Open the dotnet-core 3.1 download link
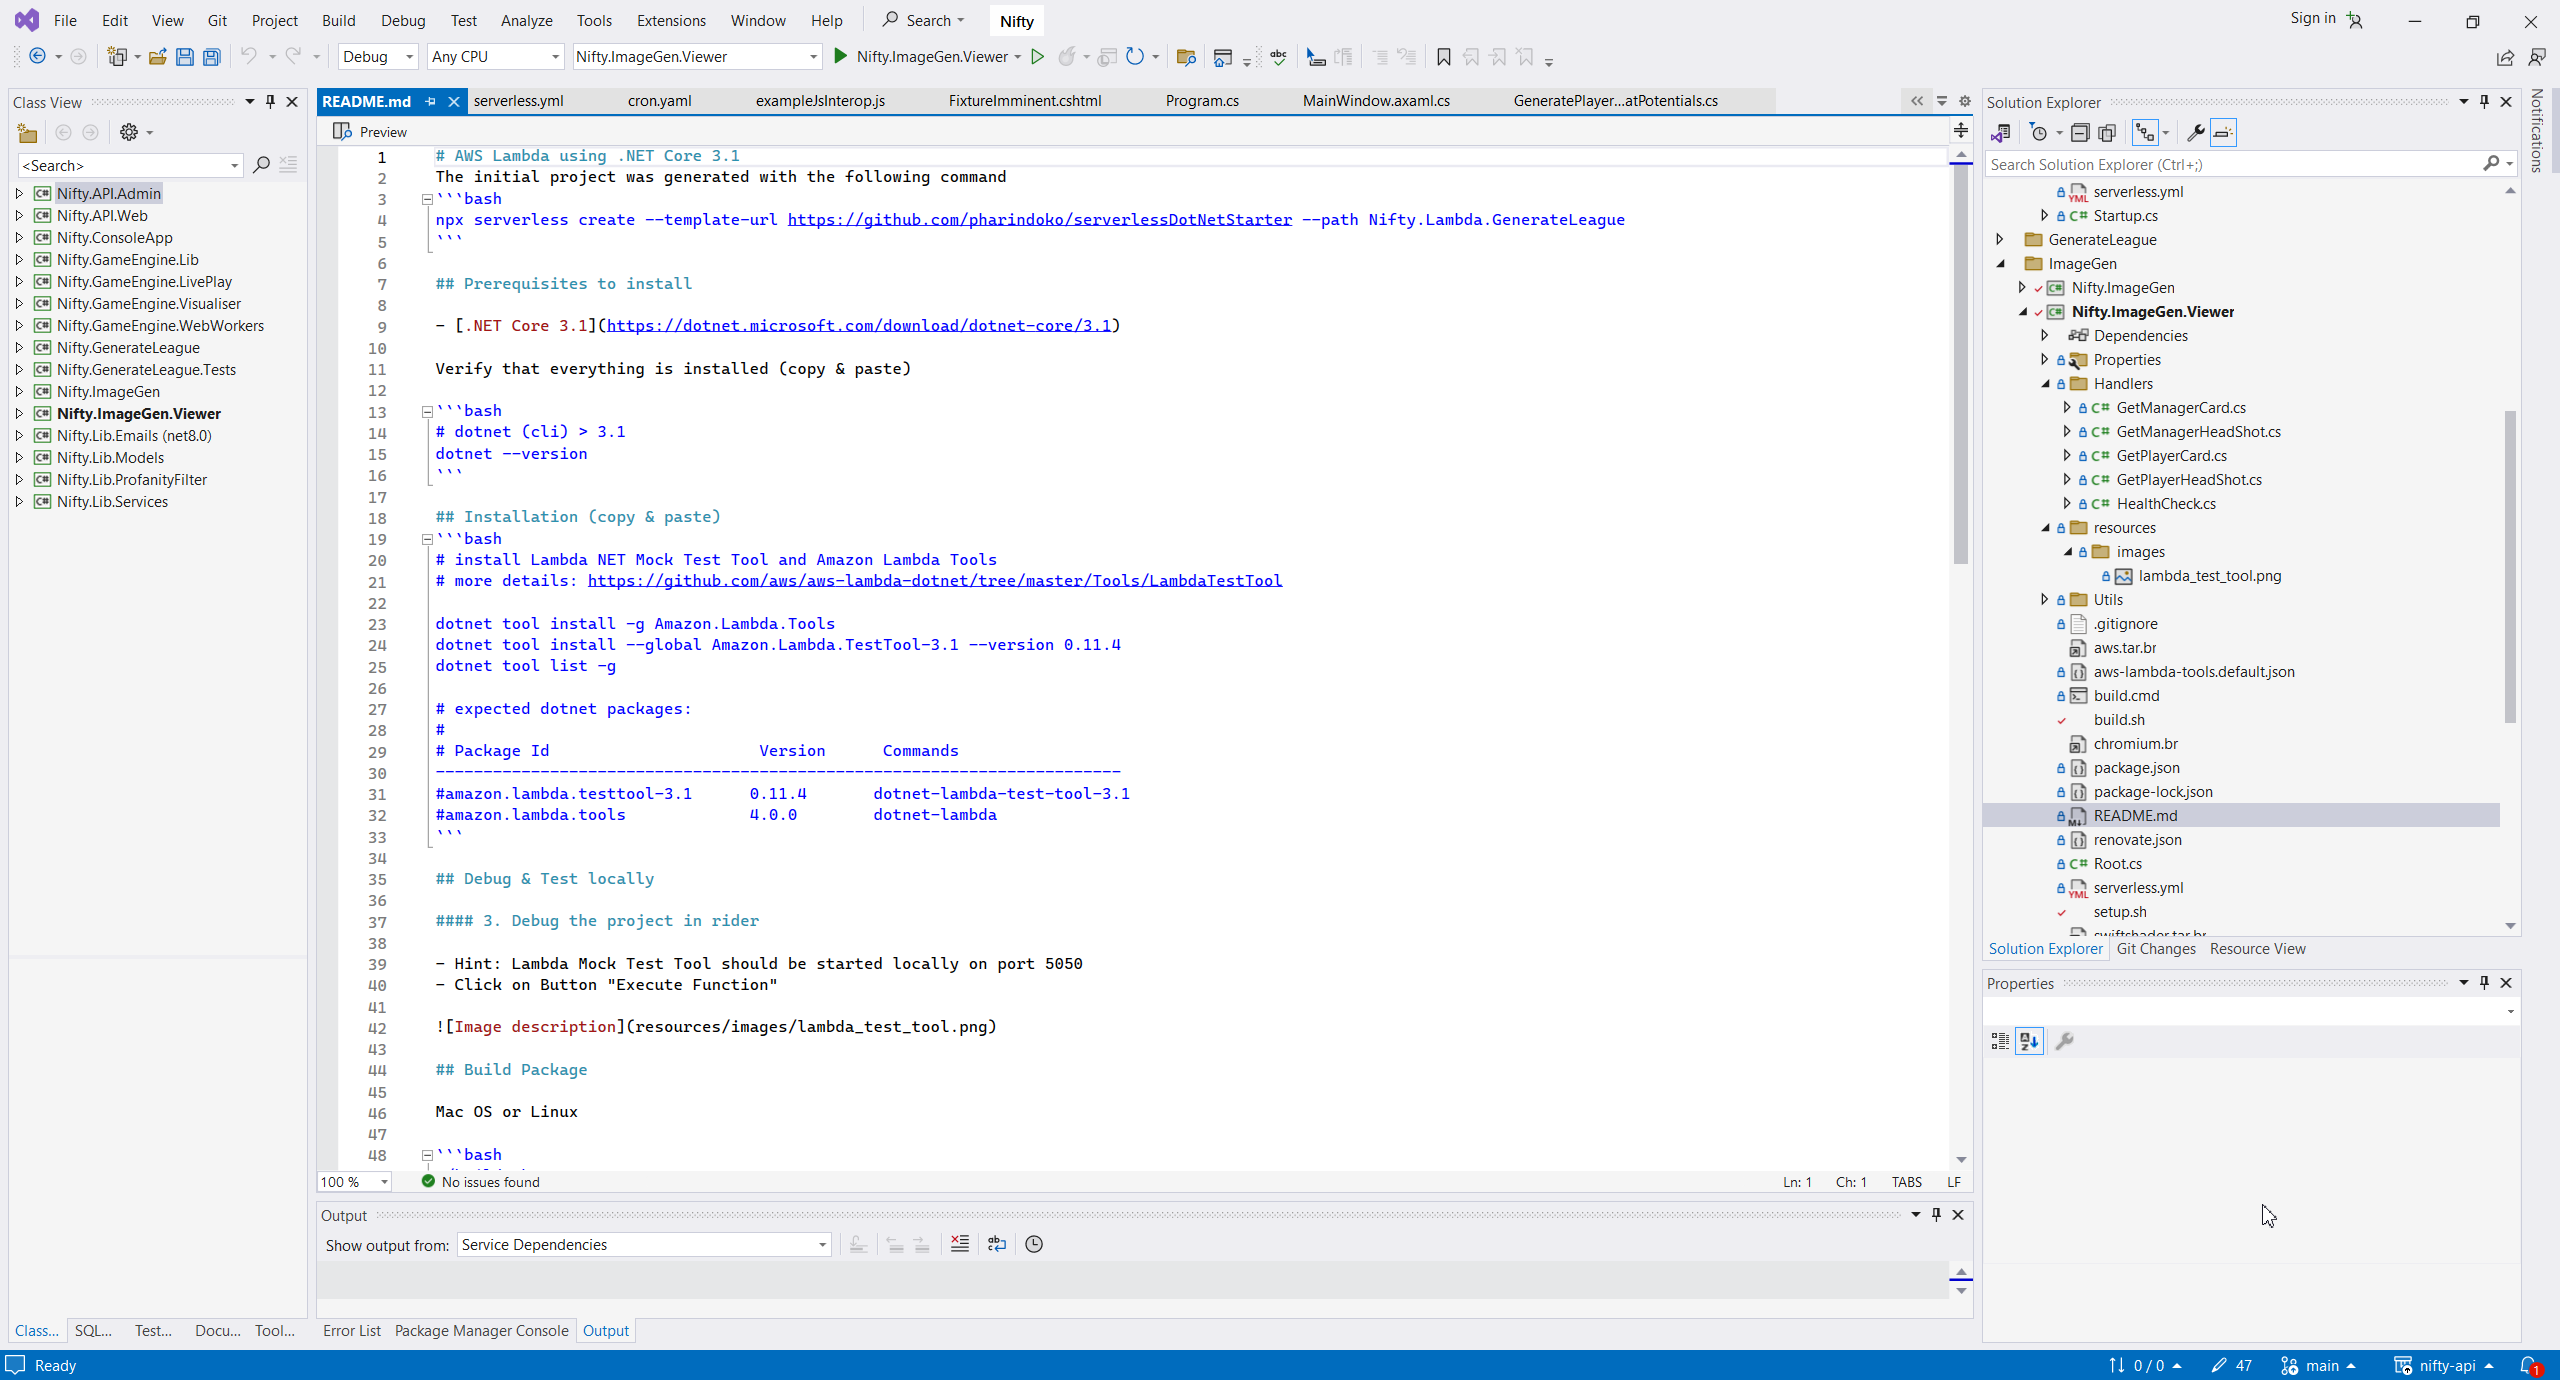Image resolution: width=2560 pixels, height=1380 pixels. pos(858,325)
